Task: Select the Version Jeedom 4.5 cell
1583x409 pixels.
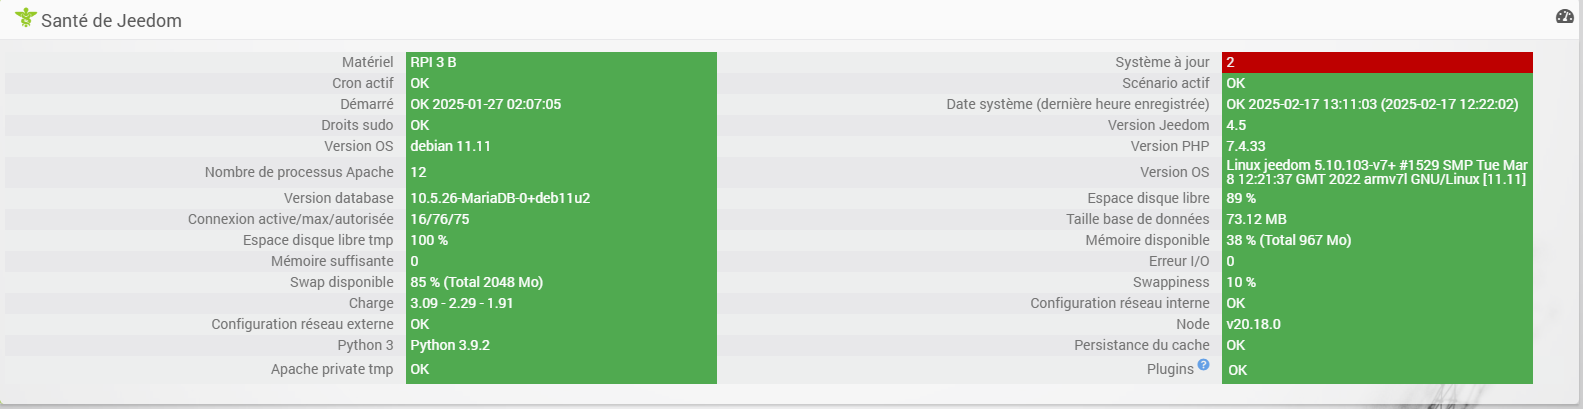Action: pyautogui.click(x=1377, y=125)
